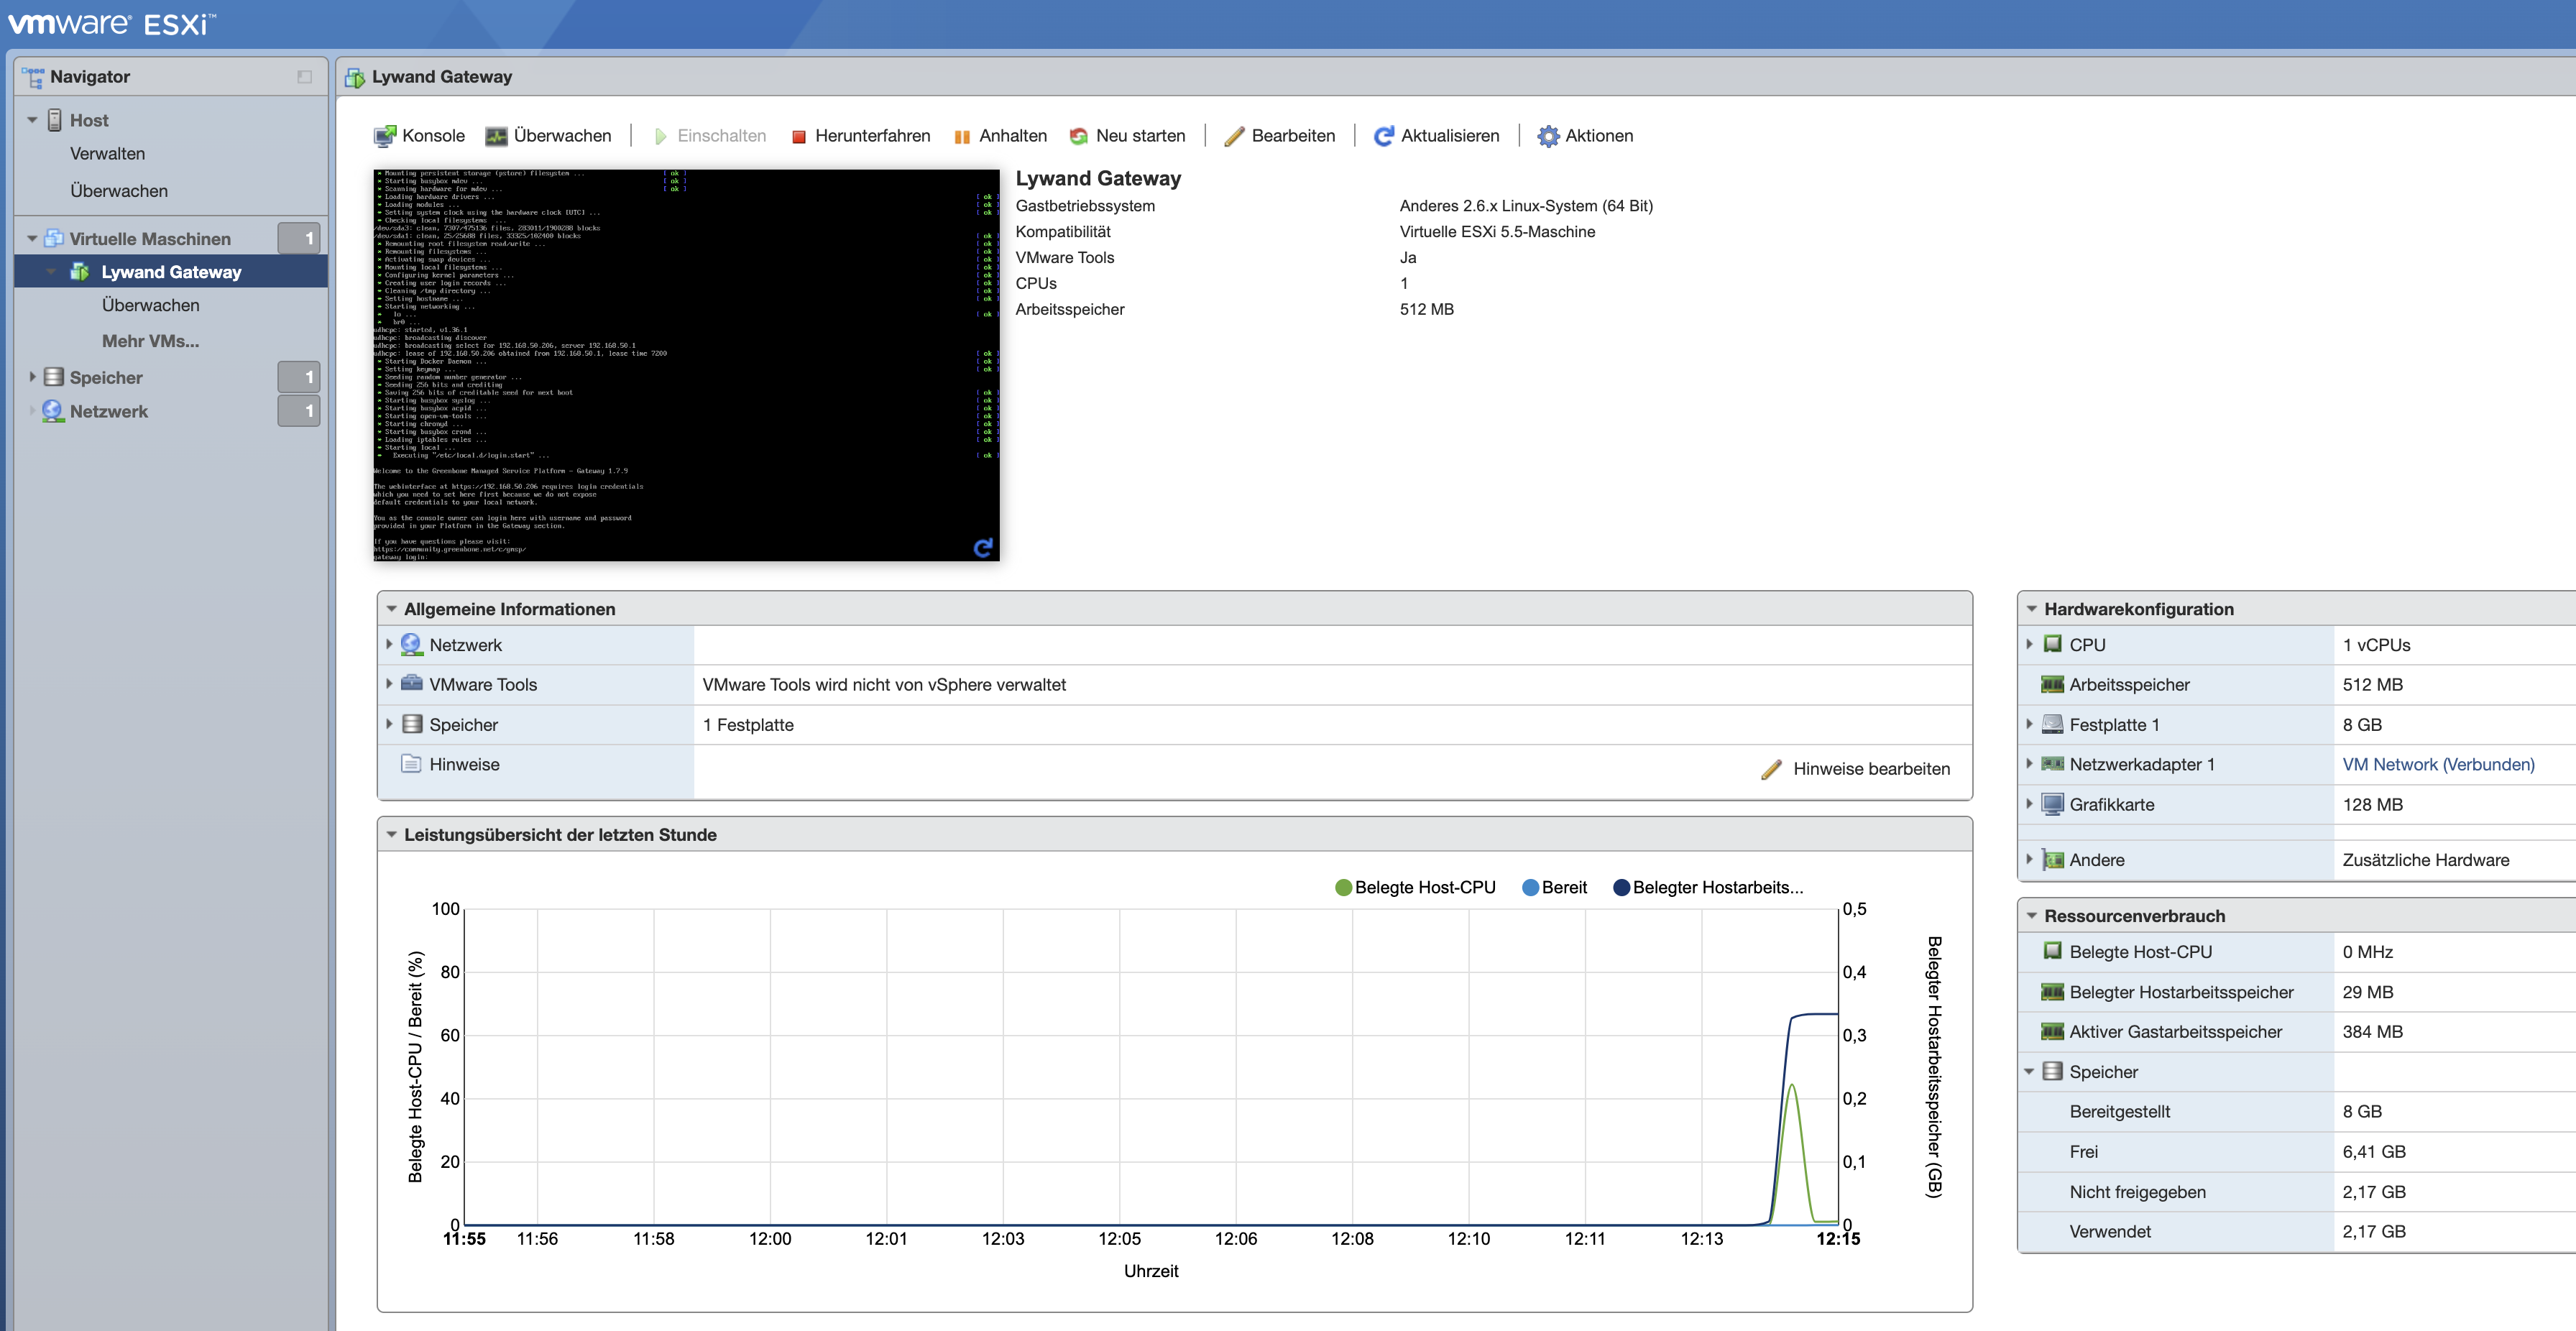Toggle the Belegter Hostarbeits... legend swatch
Screen dimensions: 2576x1331
[1621, 888]
